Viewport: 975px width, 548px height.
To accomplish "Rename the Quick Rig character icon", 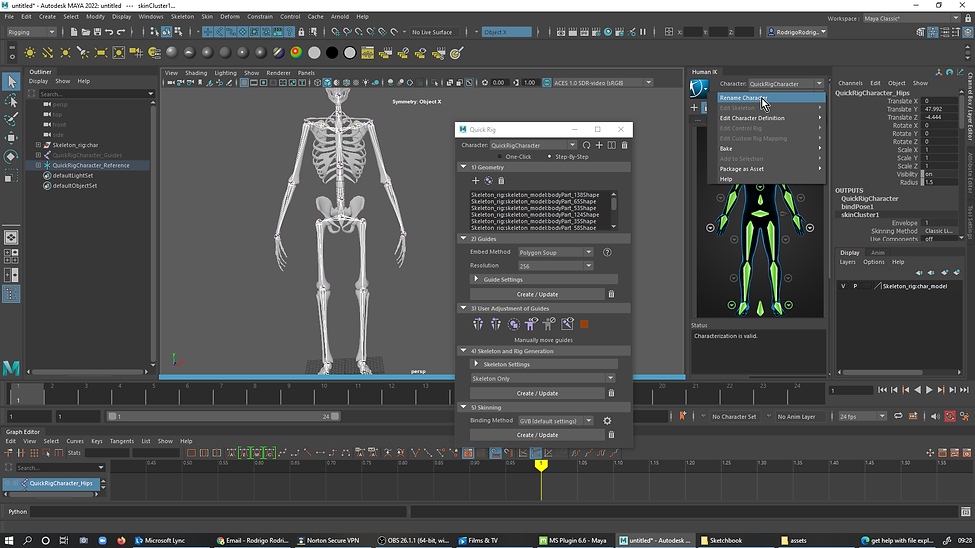I will (612, 145).
